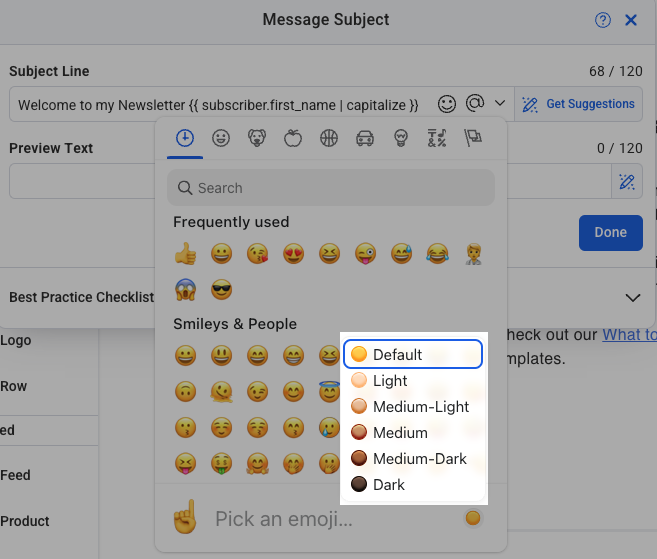The width and height of the screenshot is (657, 559).
Task: Toggle the skin tone selector button
Action: pos(473,518)
